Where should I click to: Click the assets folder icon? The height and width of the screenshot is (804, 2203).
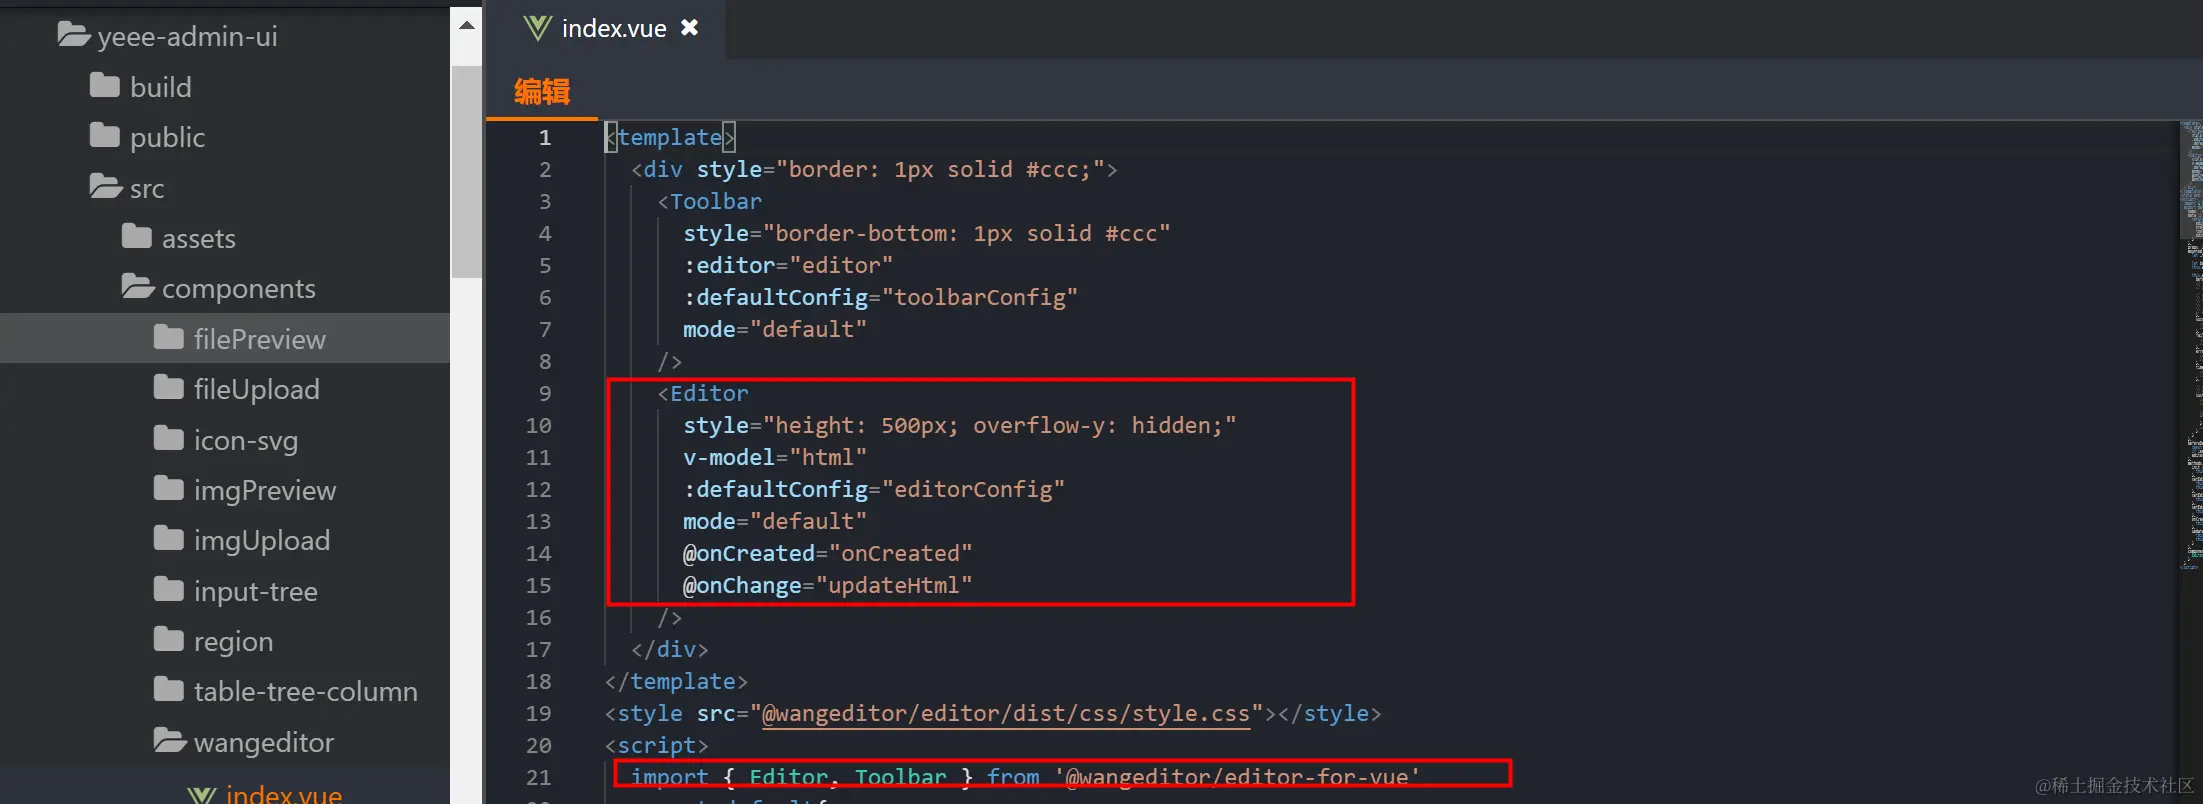[x=137, y=237]
